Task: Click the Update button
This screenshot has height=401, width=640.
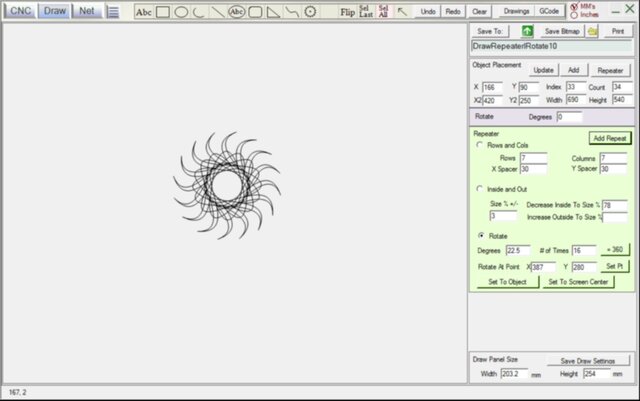Action: 543,70
